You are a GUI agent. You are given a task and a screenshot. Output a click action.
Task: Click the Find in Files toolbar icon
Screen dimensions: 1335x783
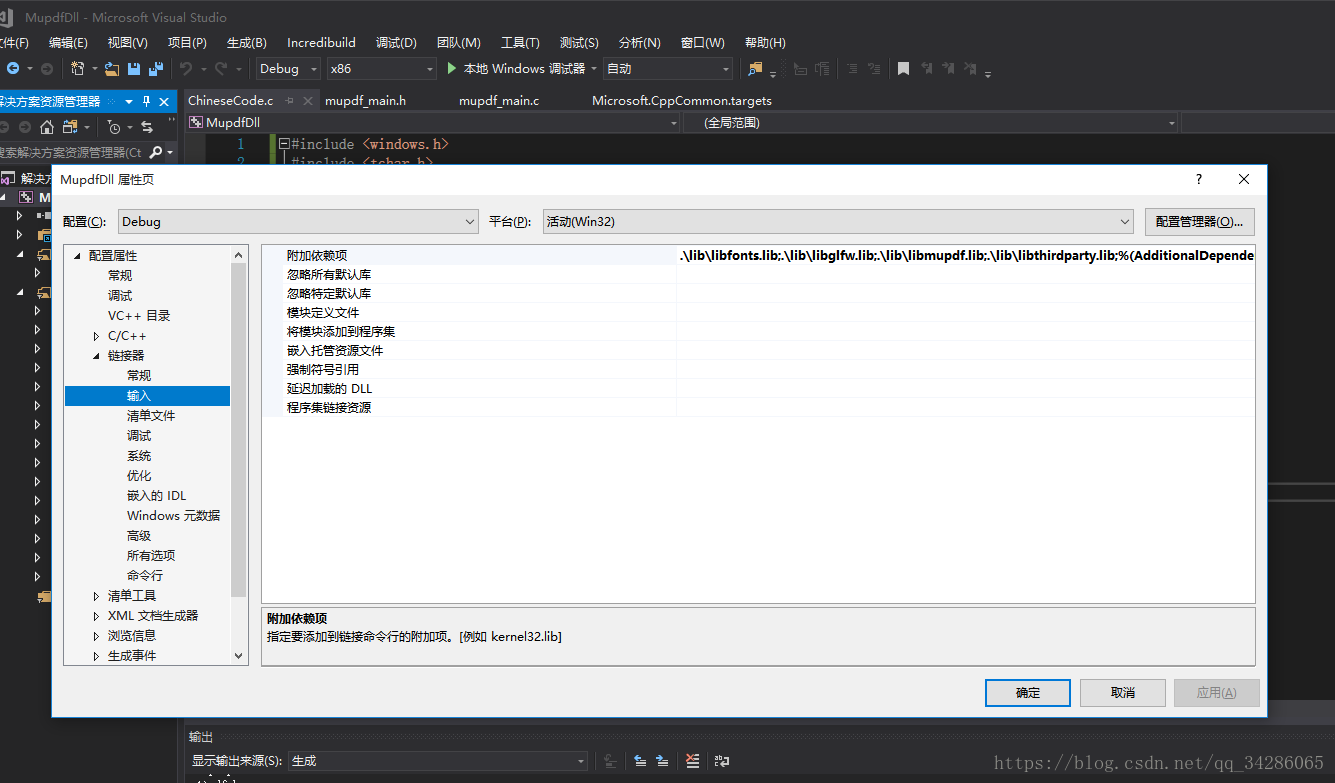click(x=755, y=69)
